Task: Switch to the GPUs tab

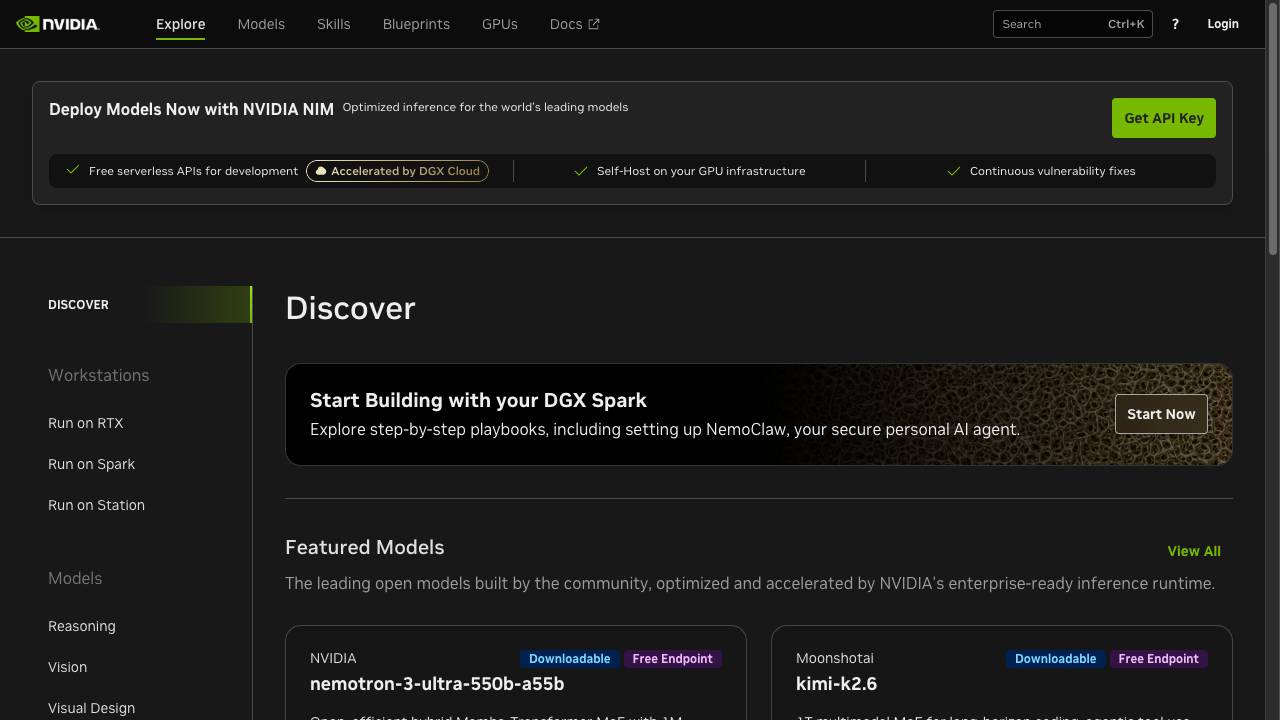Action: pyautogui.click(x=500, y=24)
